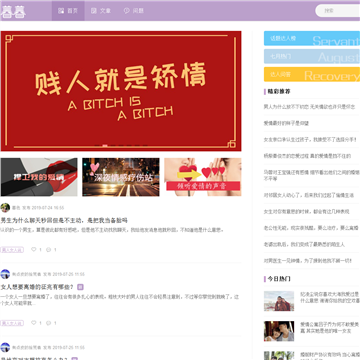This screenshot has height=360, width=360.
Task: Open recommended link 对男医生一见钟情
Action: pyautogui.click(x=308, y=261)
